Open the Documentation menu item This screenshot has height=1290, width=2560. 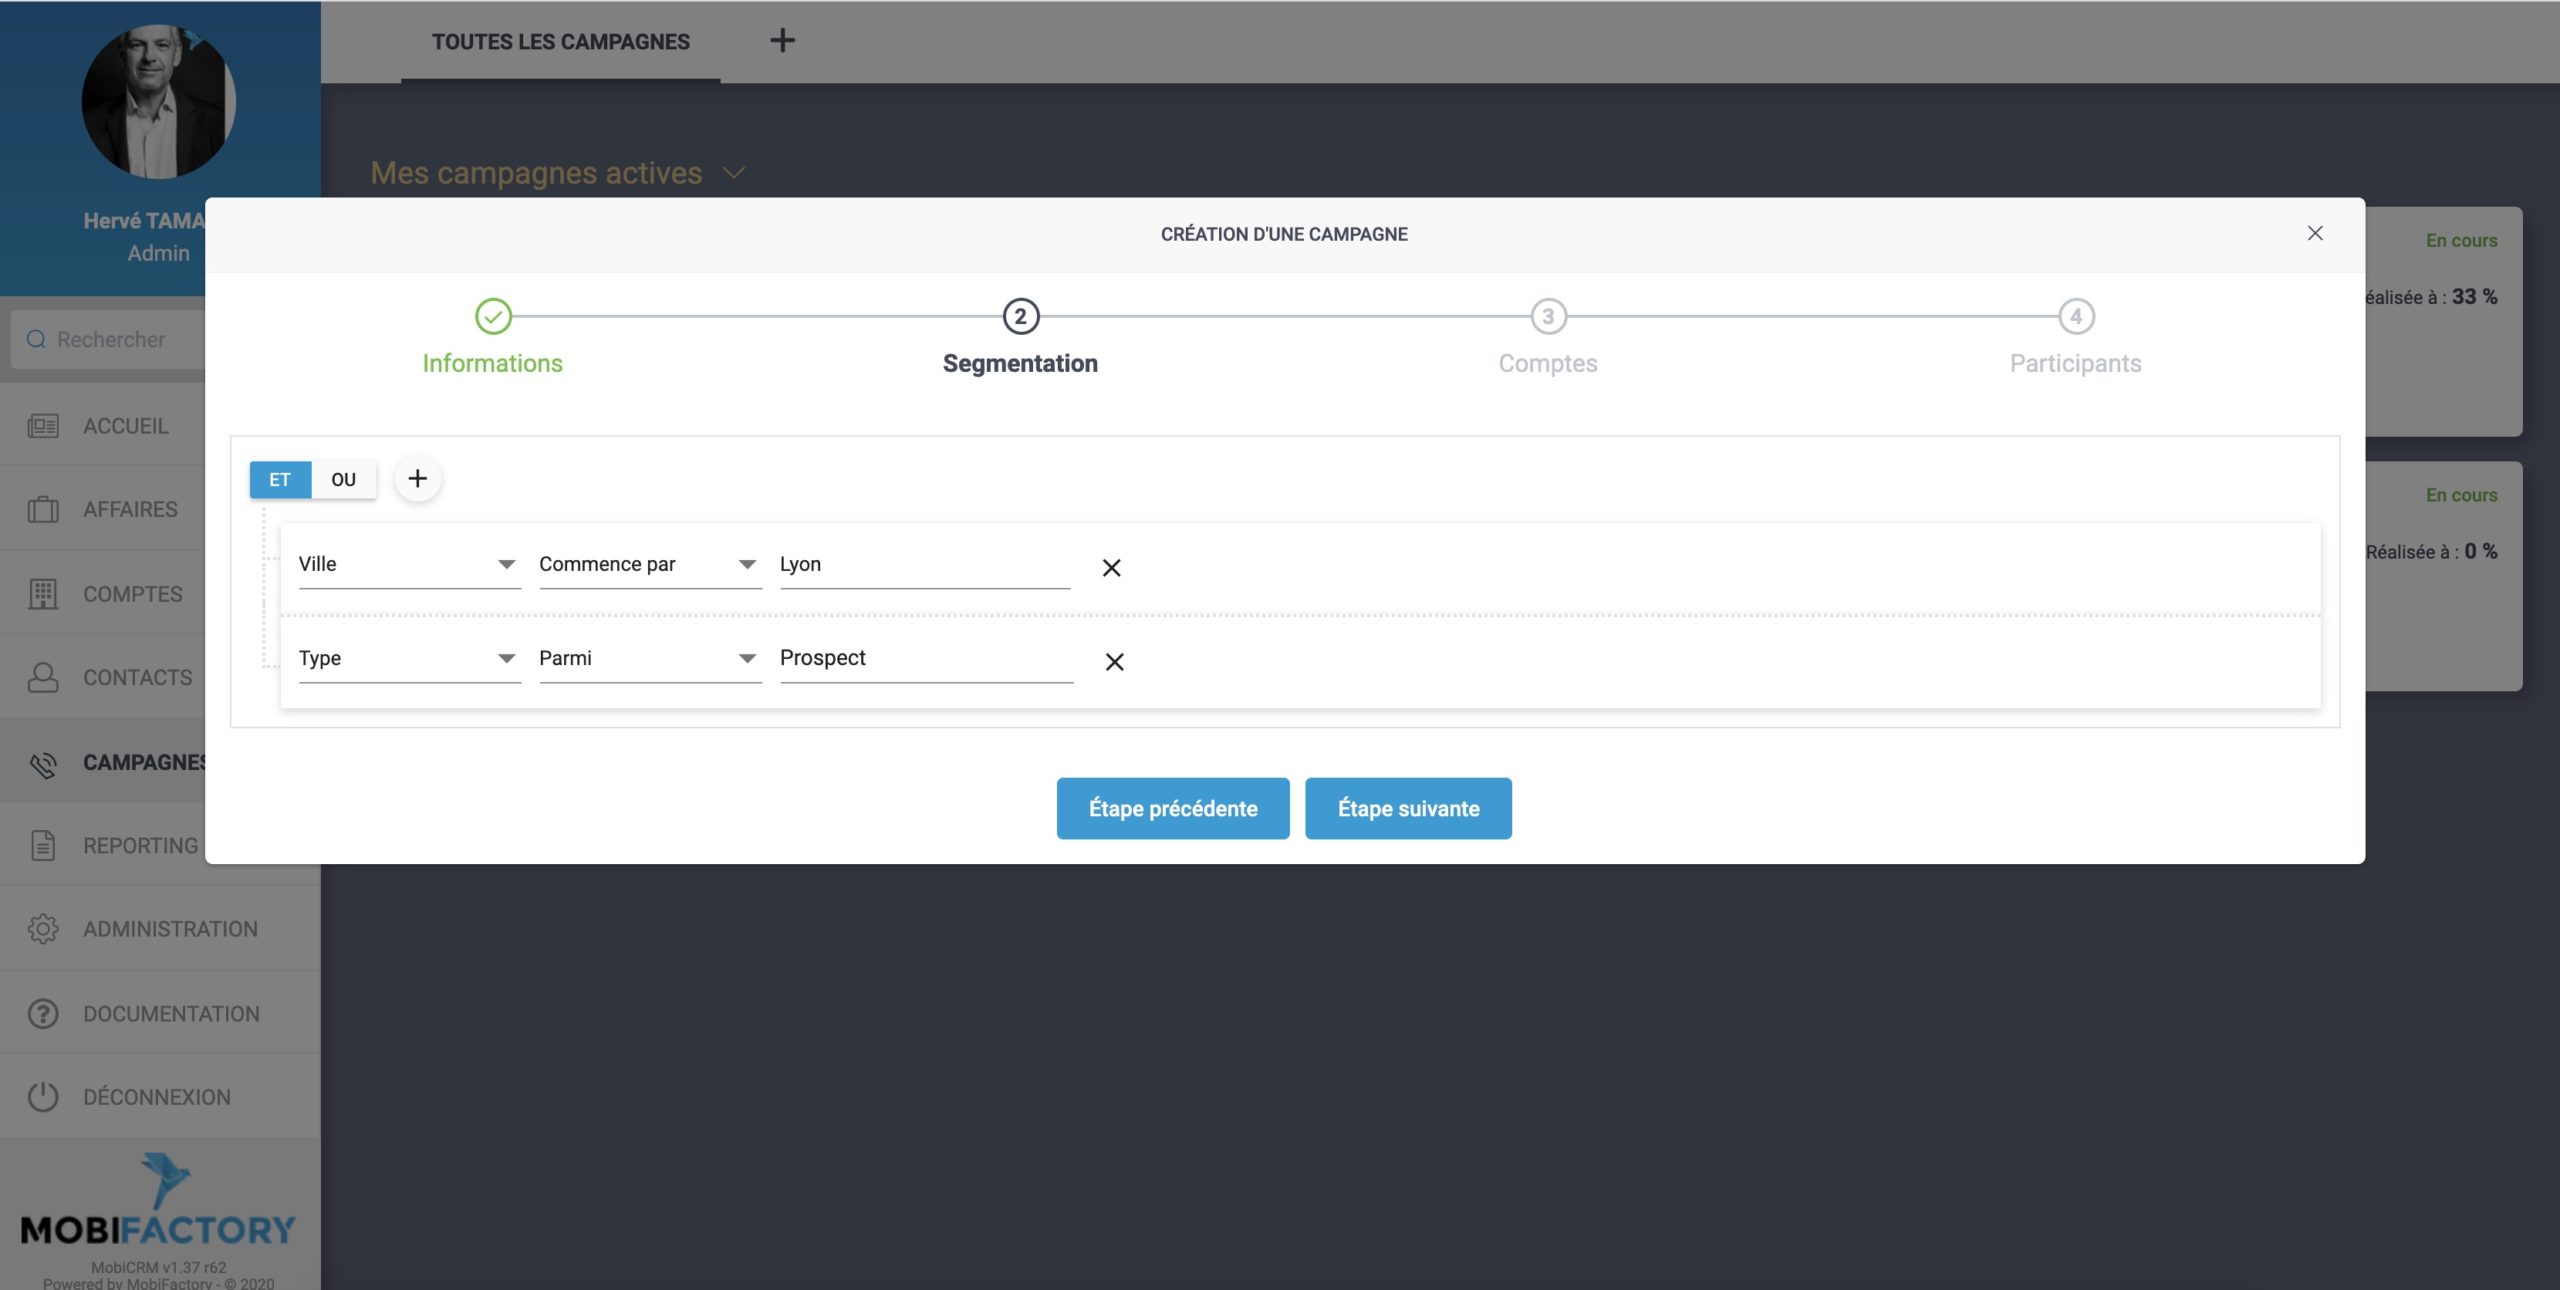(x=171, y=1013)
